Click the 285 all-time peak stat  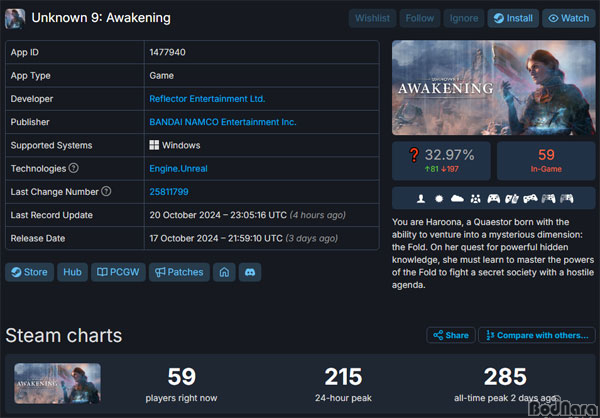point(505,384)
